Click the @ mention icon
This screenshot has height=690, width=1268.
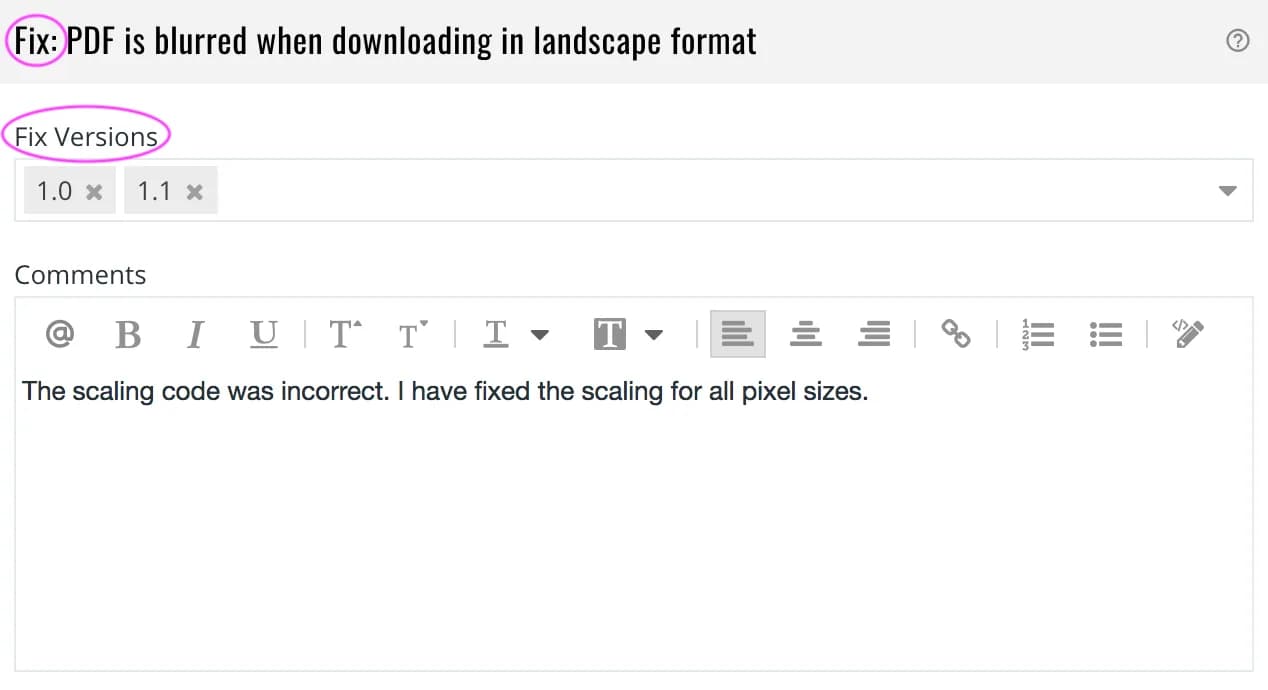pos(60,334)
